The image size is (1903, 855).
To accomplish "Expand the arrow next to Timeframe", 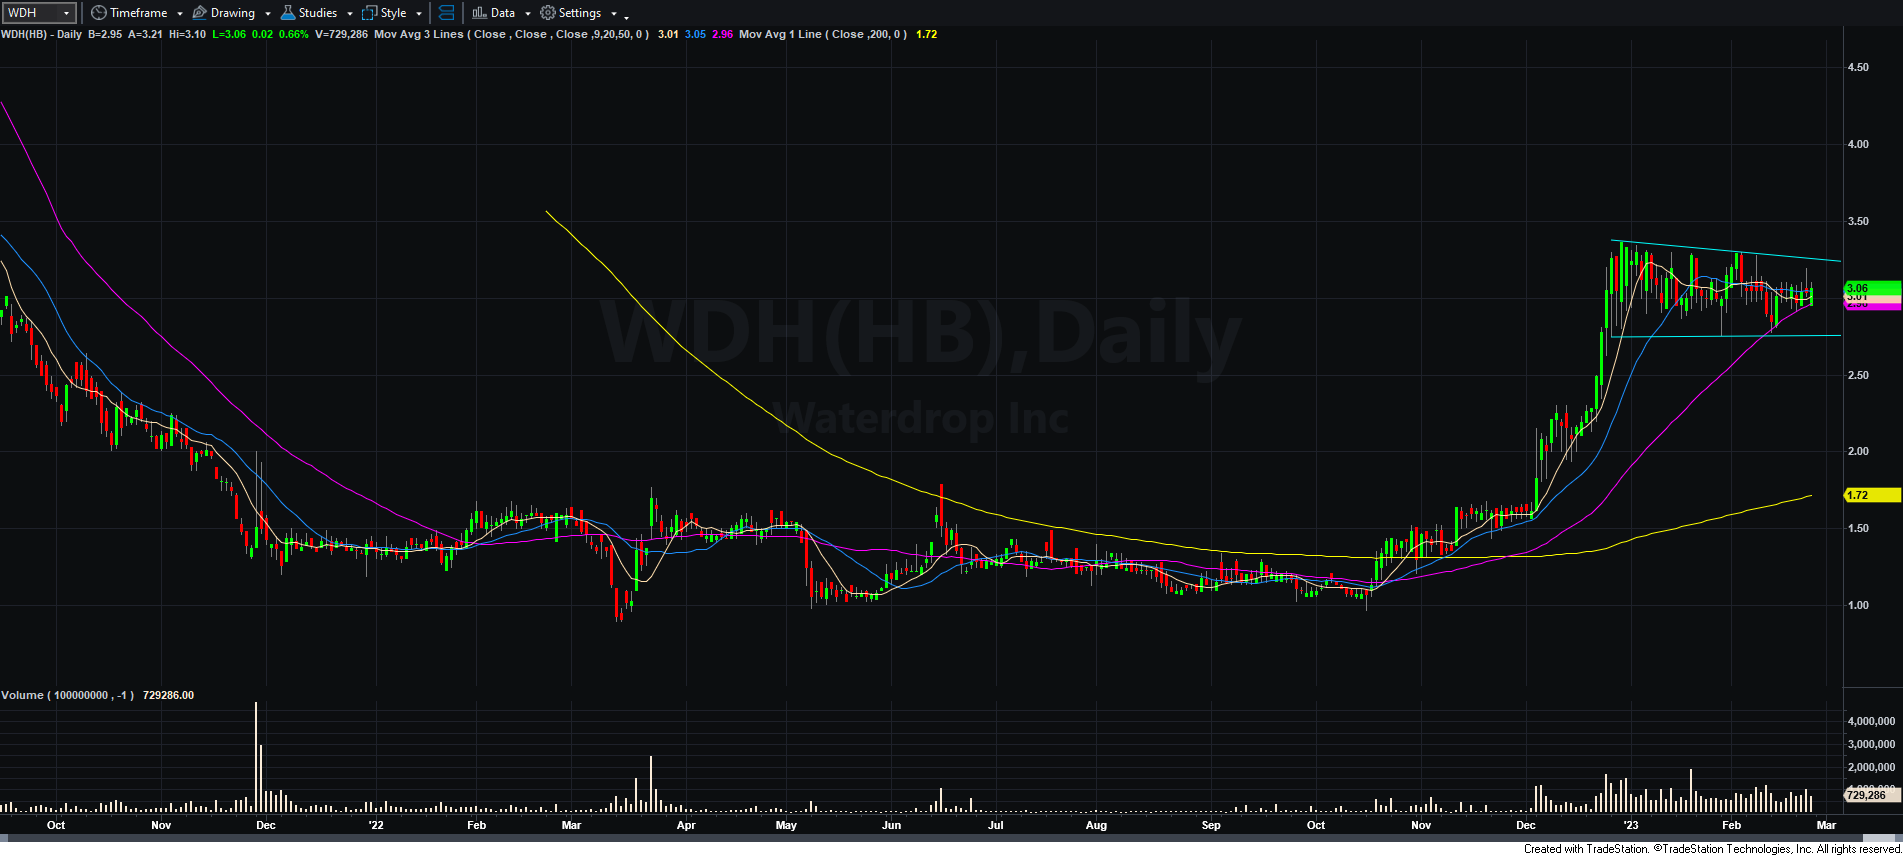I will [180, 14].
